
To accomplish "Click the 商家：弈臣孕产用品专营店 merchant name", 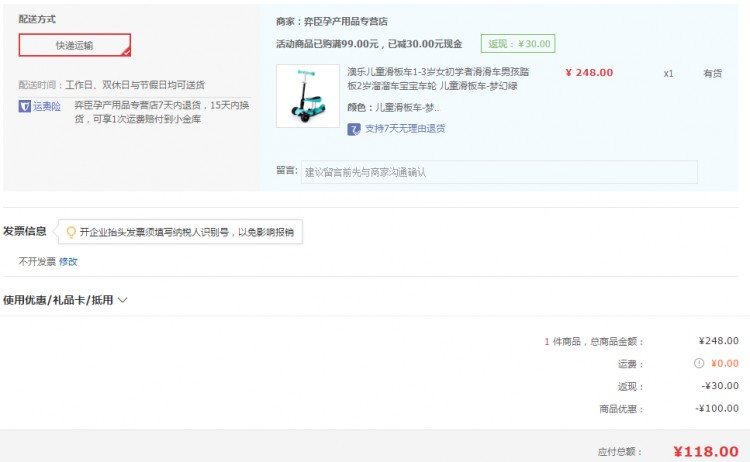I will click(331, 22).
